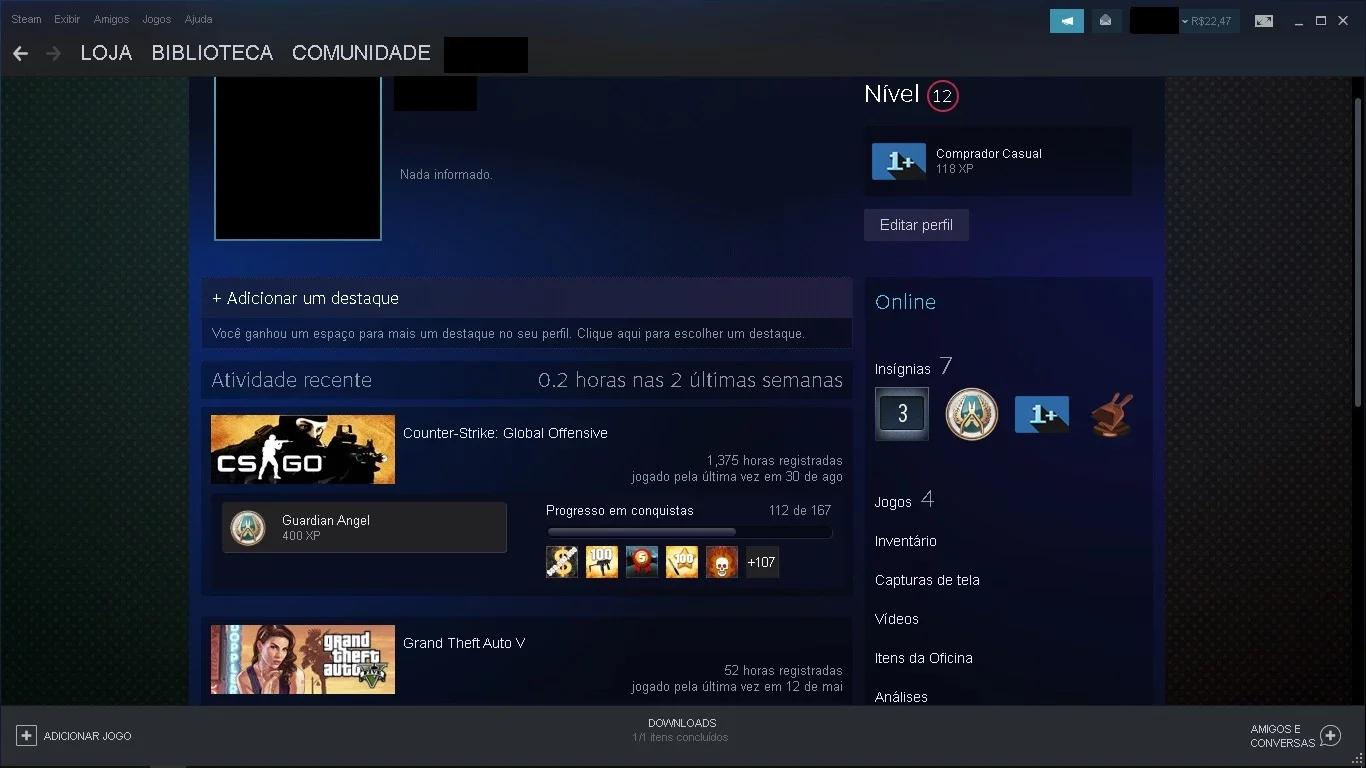The width and height of the screenshot is (1366, 768).
Task: Click the ADICIONAR JOGO label
Action: (x=87, y=736)
